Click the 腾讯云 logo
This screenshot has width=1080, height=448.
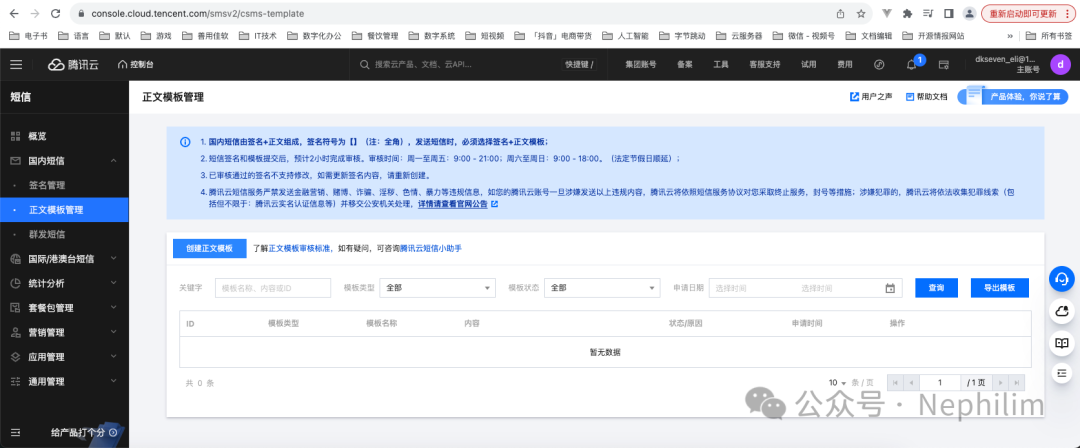pyautogui.click(x=73, y=64)
